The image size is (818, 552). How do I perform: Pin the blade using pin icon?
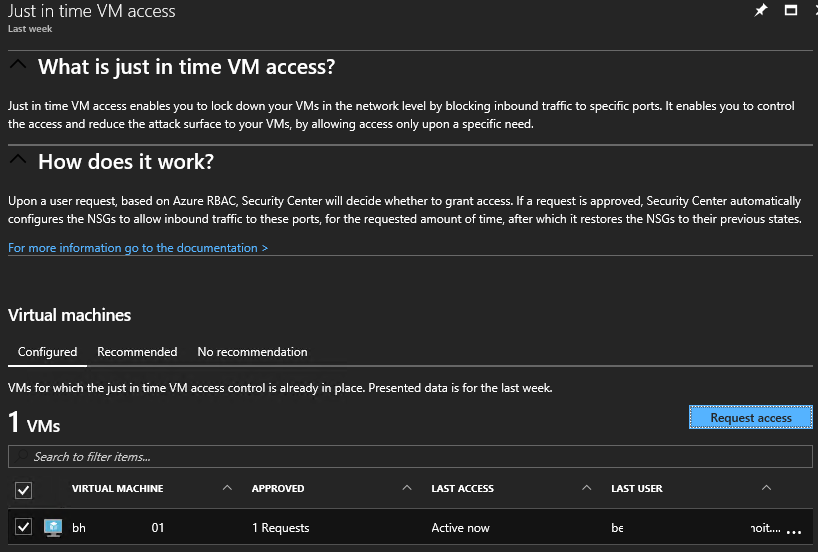tap(760, 11)
